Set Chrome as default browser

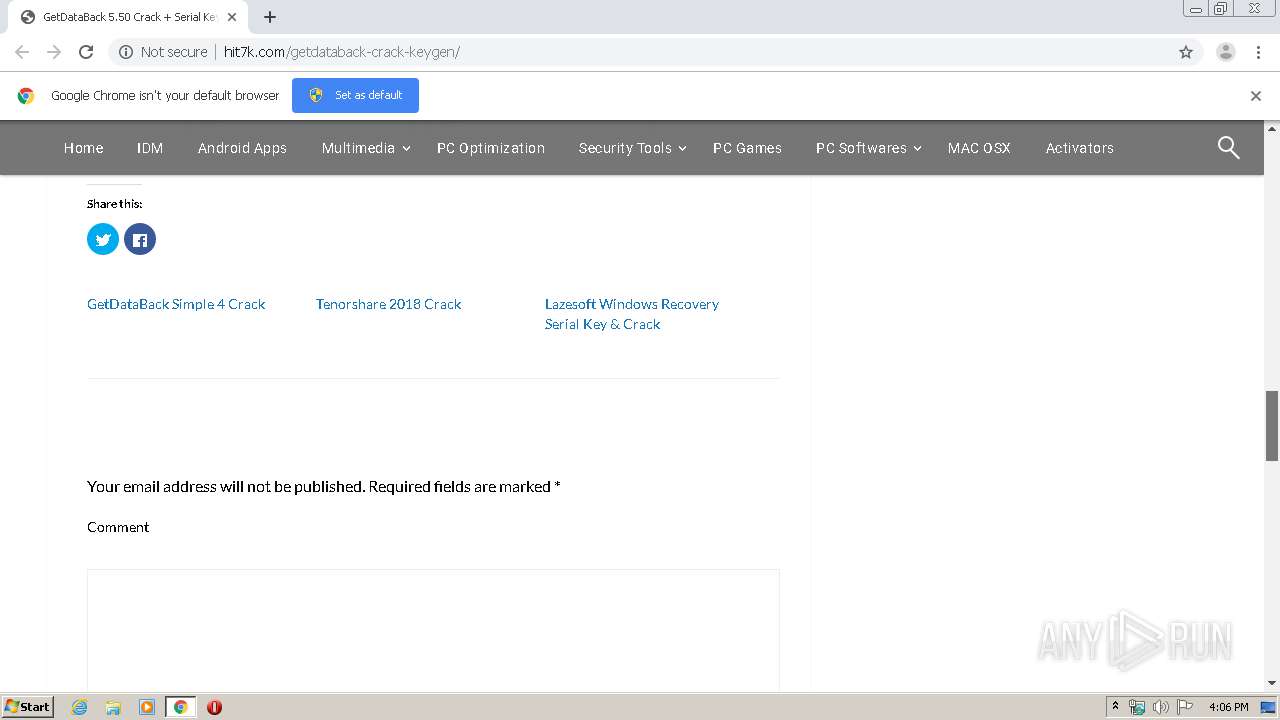click(355, 96)
